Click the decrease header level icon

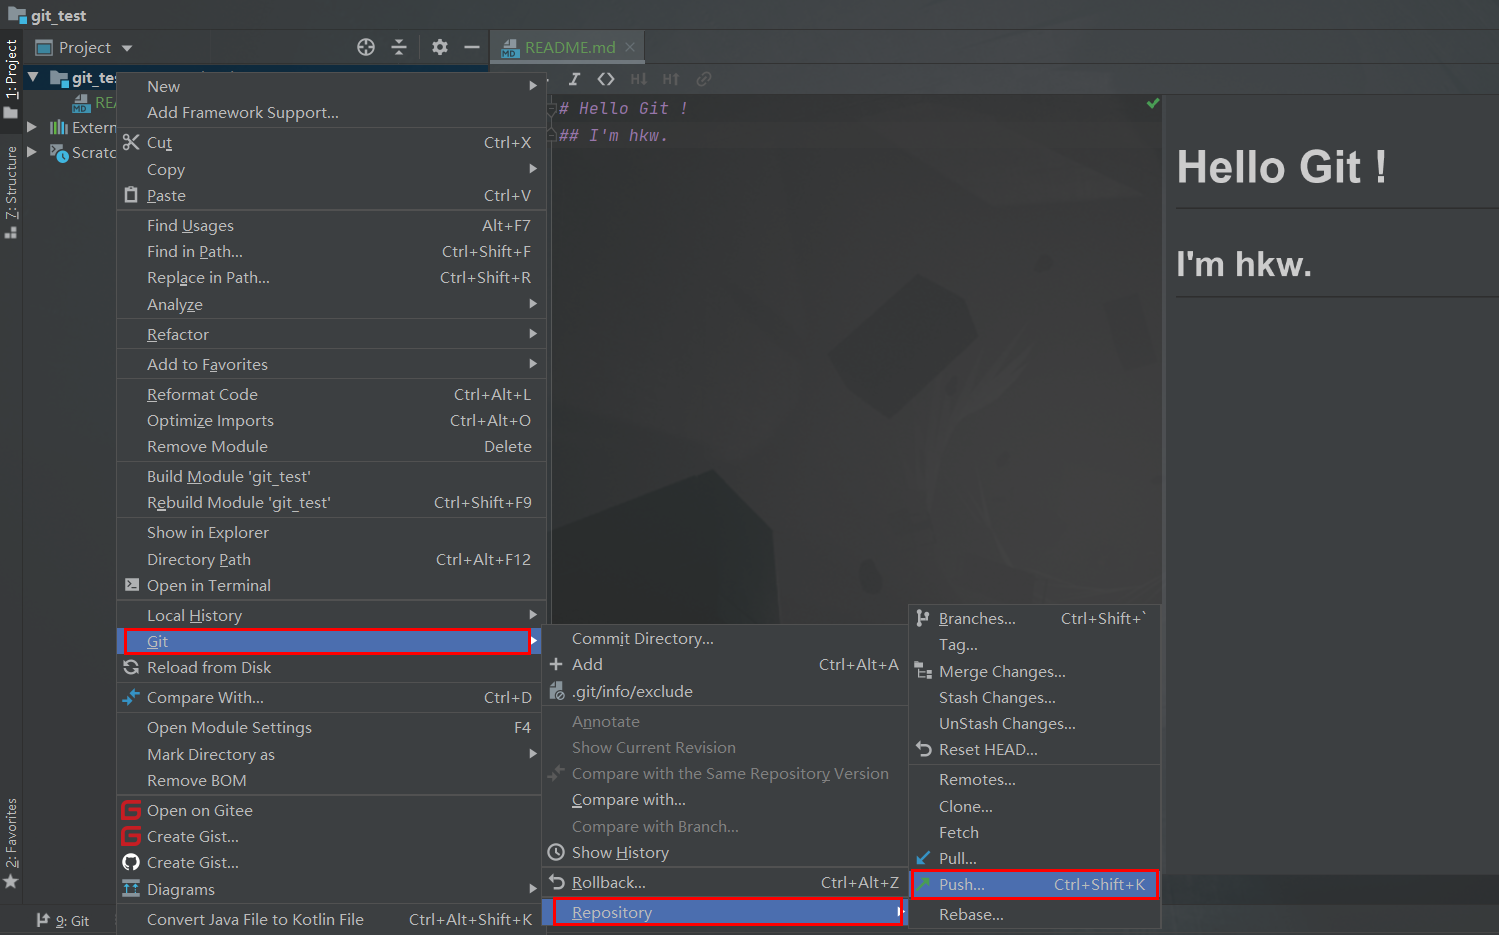[x=638, y=79]
